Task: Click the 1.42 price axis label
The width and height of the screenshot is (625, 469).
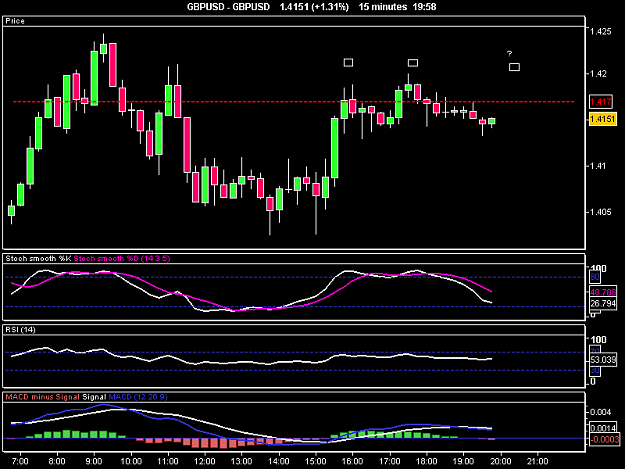Action: pyautogui.click(x=598, y=74)
